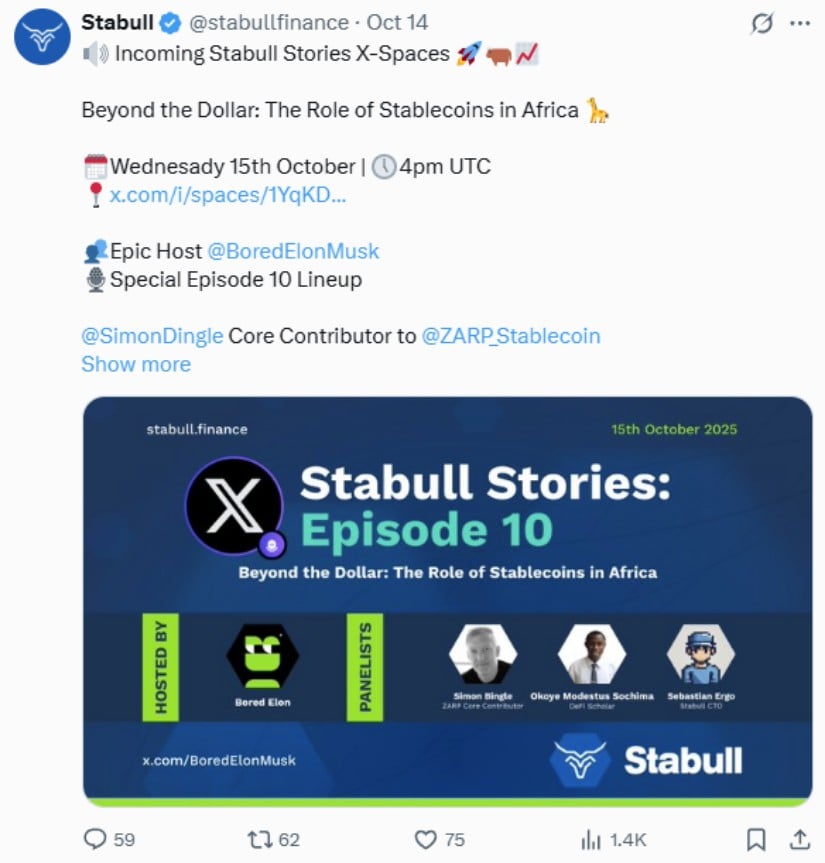Screen dimensions: 825x863
Task: Repost this Stabull tweet
Action: tap(259, 838)
